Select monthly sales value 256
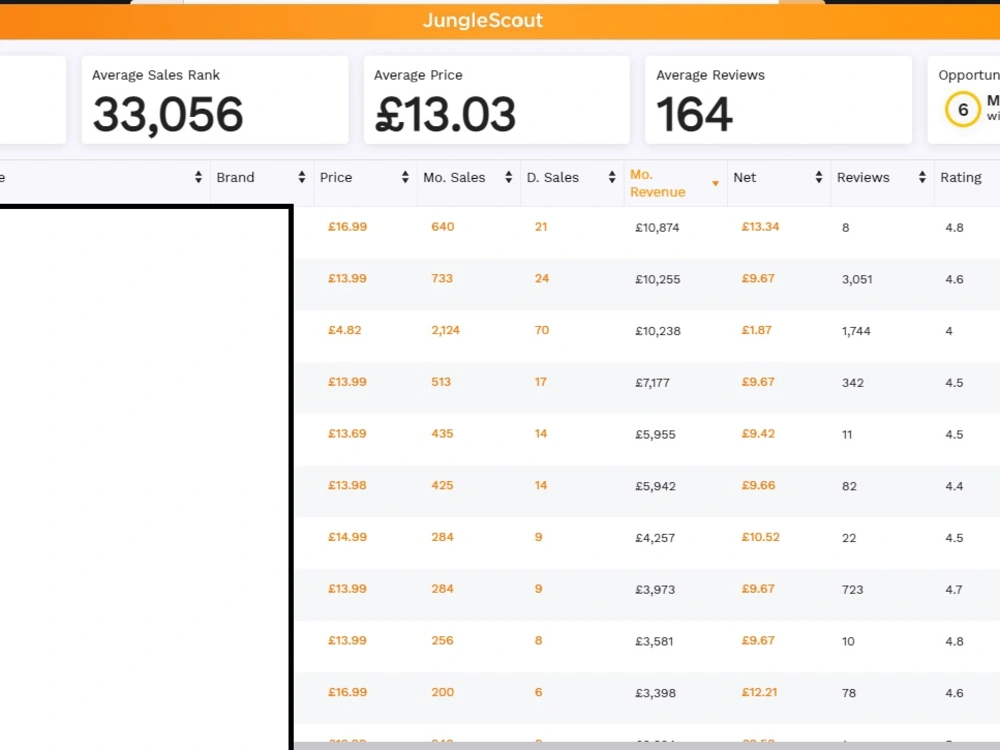The height and width of the screenshot is (750, 1000). pos(442,640)
